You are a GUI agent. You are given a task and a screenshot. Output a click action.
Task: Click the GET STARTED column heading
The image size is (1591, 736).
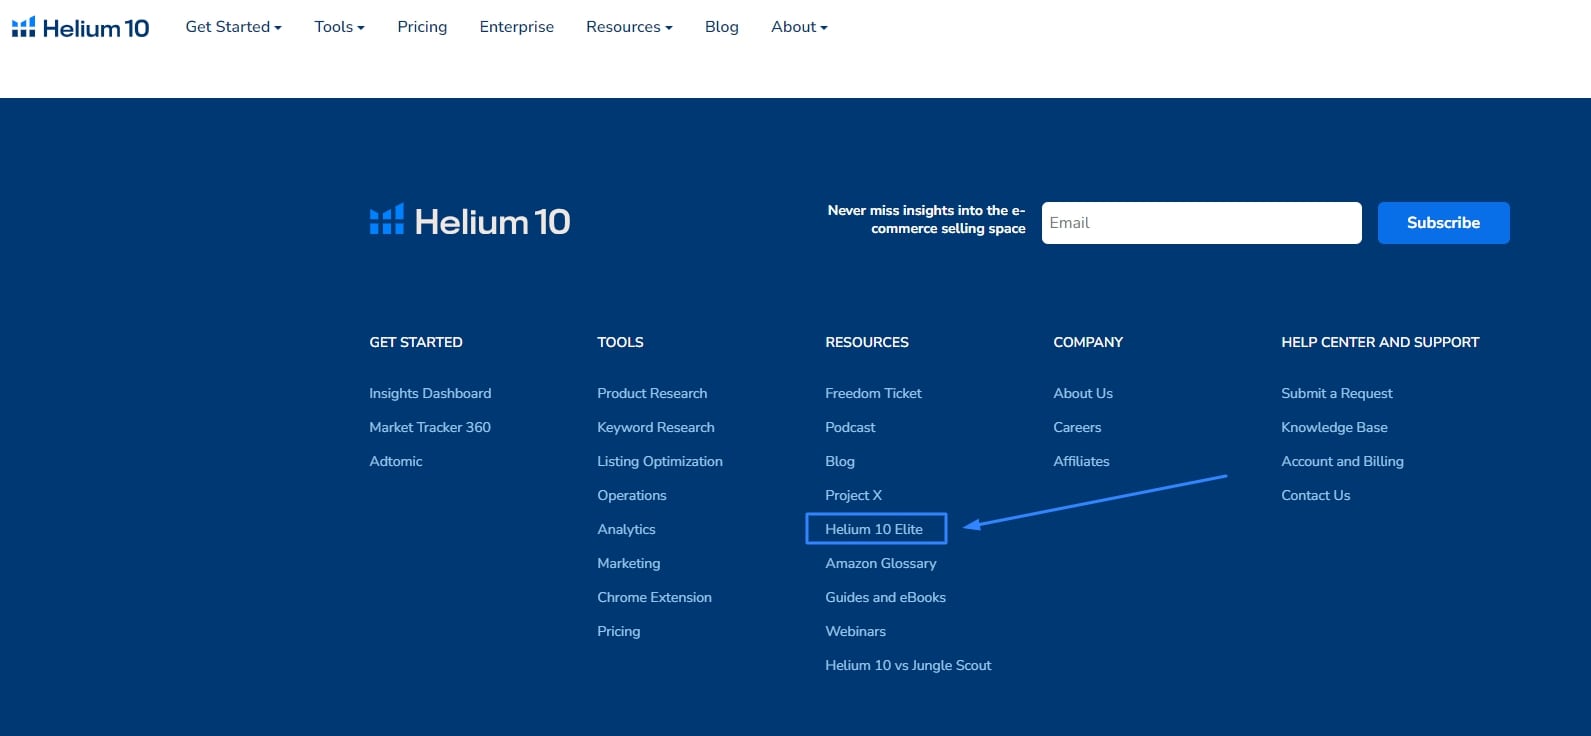pyautogui.click(x=416, y=342)
